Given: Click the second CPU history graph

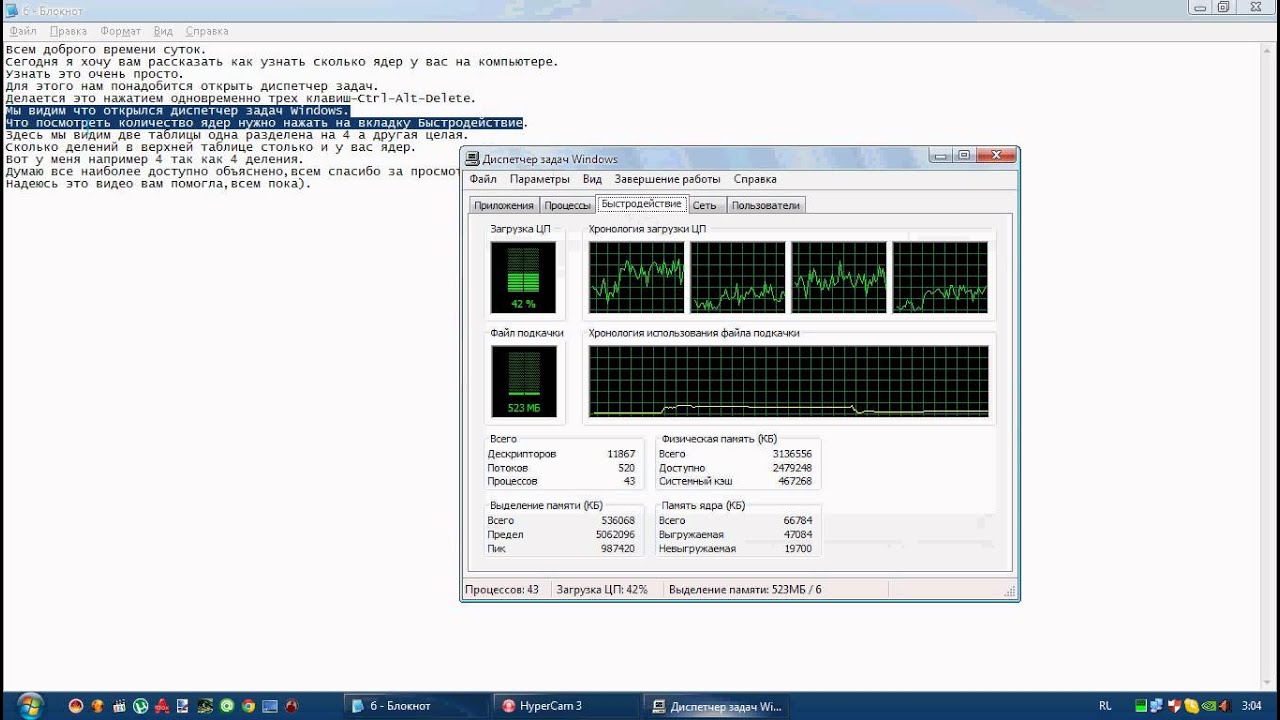Looking at the screenshot, I should tap(738, 277).
